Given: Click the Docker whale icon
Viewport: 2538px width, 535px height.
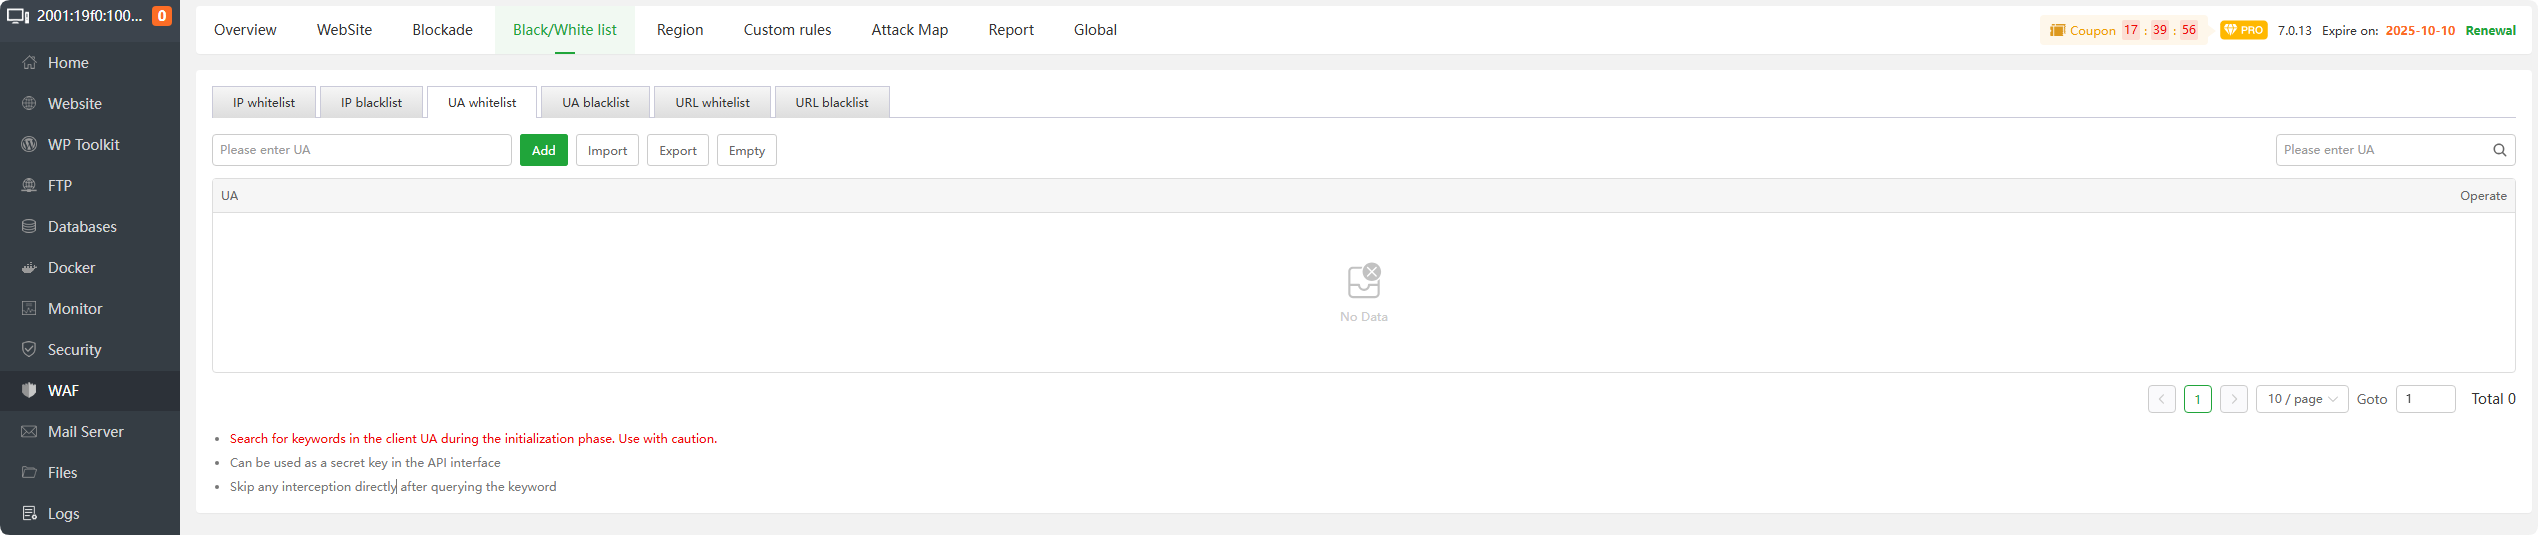Looking at the screenshot, I should 29,268.
